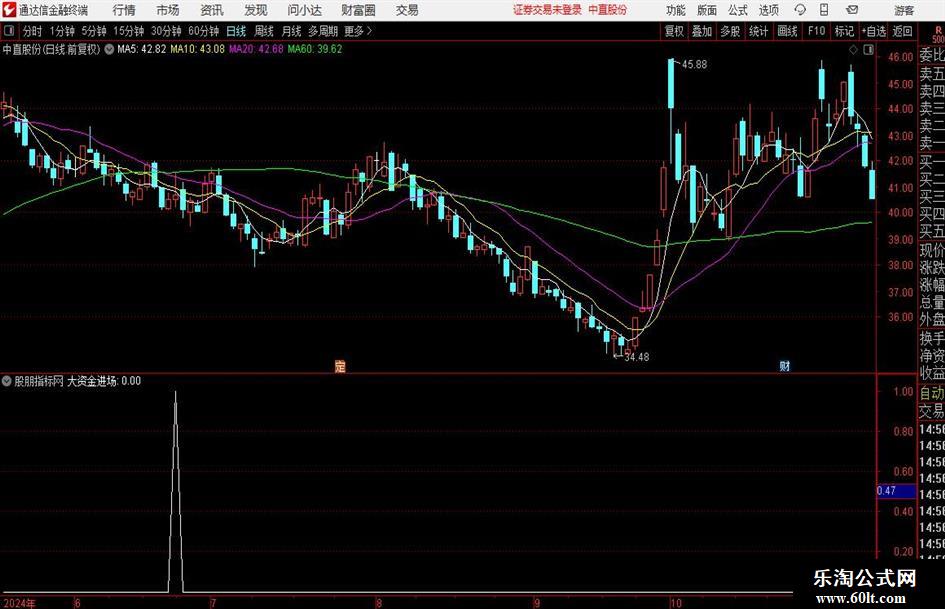The image size is (945, 609).
Task: Click the 多股 multi-stock button
Action: click(x=730, y=31)
